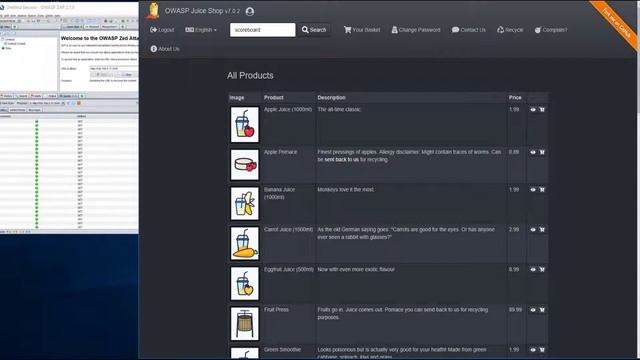Screen dimensions: 640x360
Task: View details of Carrot Juice (1000ml)
Action: coord(533,230)
